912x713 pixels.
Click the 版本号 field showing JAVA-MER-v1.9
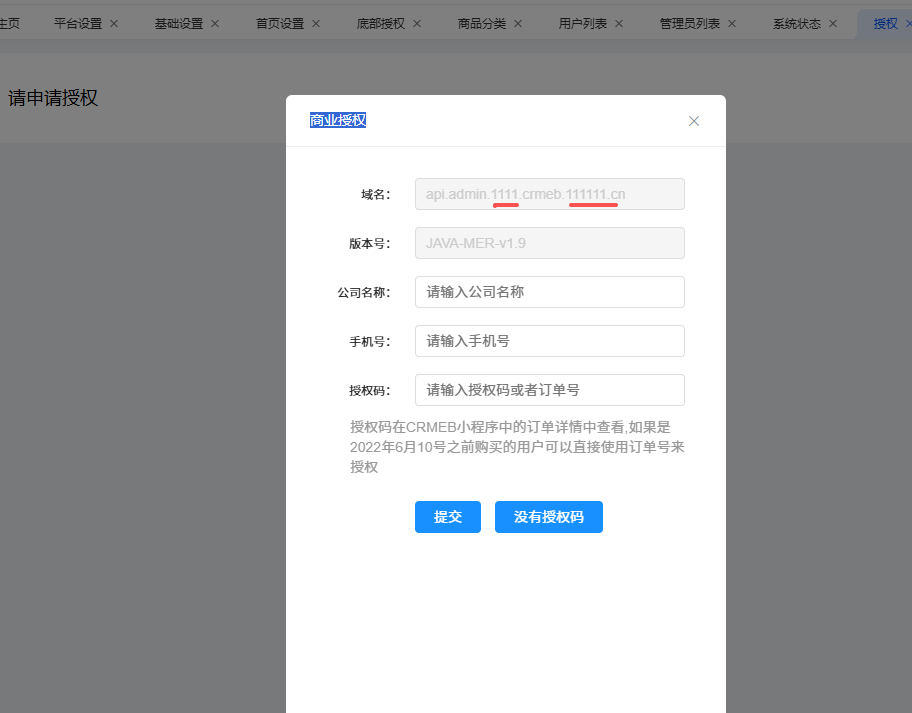tap(549, 243)
